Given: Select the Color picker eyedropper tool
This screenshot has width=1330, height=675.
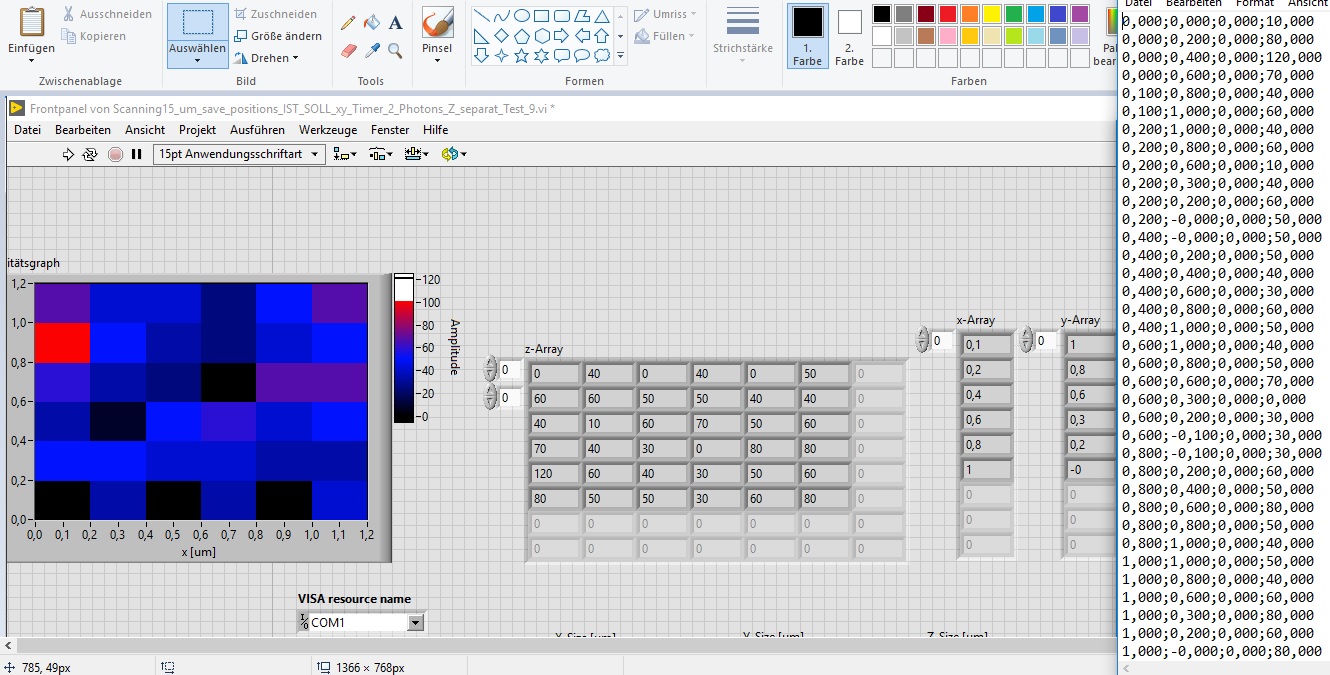Looking at the screenshot, I should [372, 50].
